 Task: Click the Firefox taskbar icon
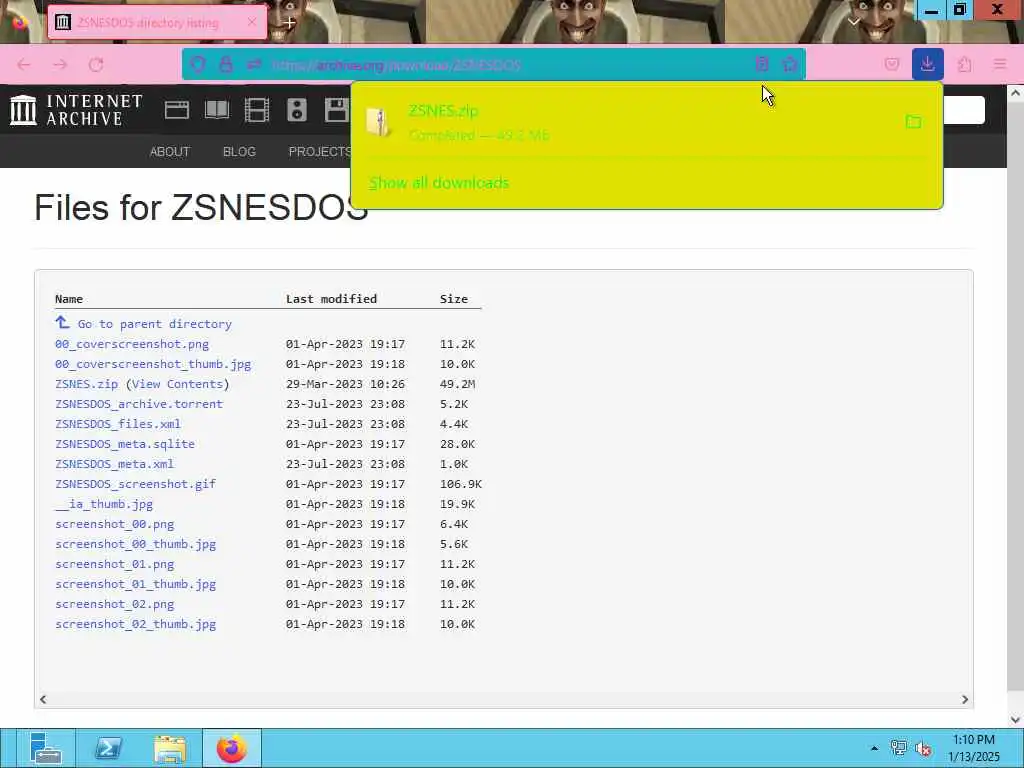tap(232, 748)
